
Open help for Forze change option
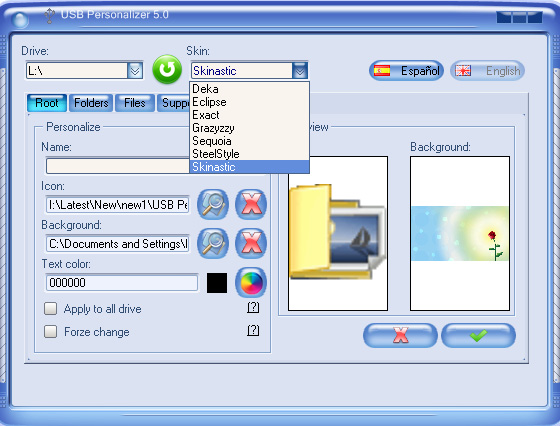(253, 330)
